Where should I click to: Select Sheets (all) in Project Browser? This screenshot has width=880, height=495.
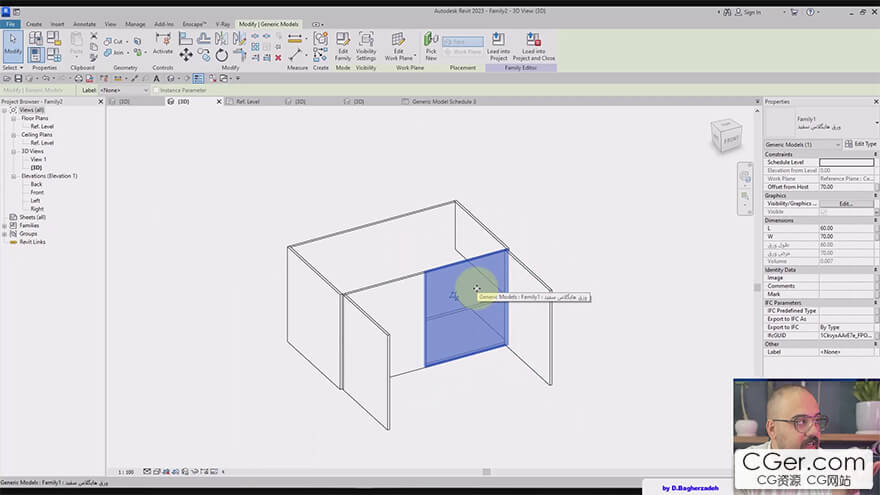coord(33,217)
